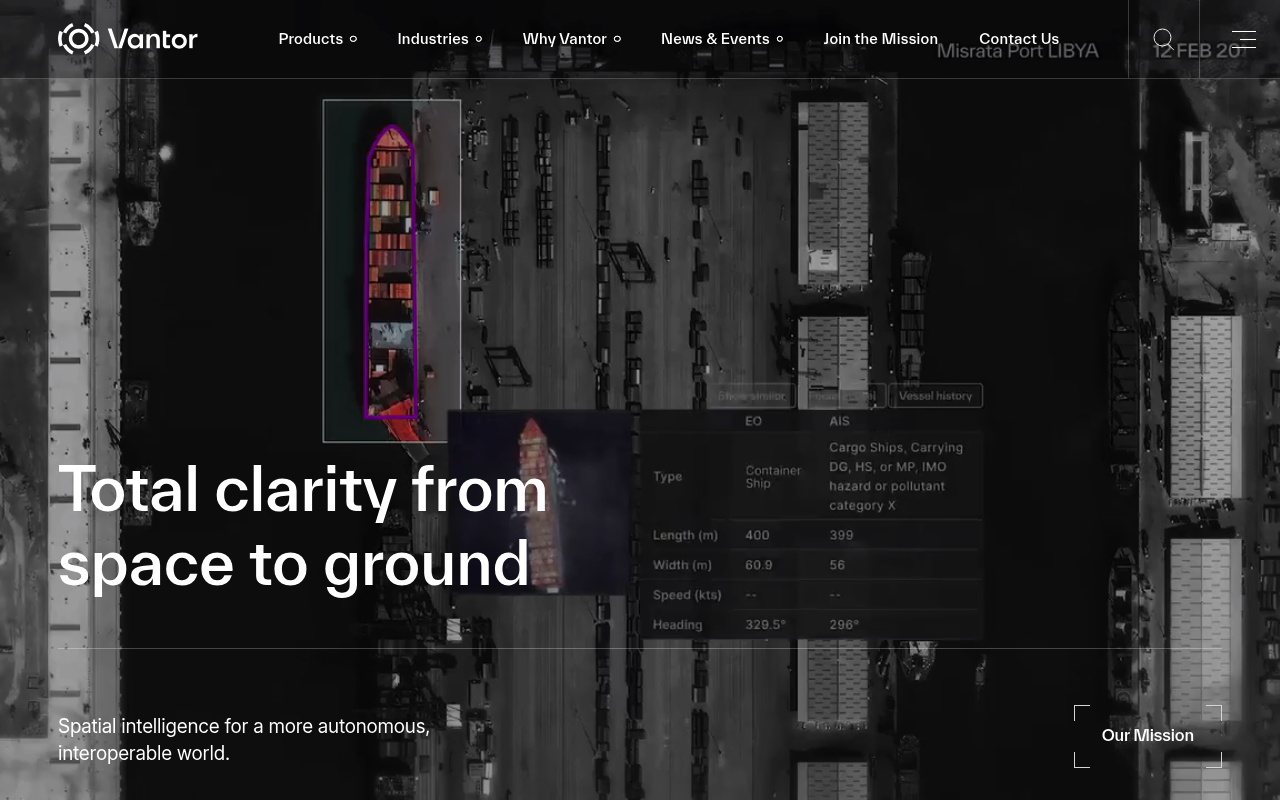
Task: Click the 'Misrata Port LIBYA' caption
Action: click(1017, 50)
